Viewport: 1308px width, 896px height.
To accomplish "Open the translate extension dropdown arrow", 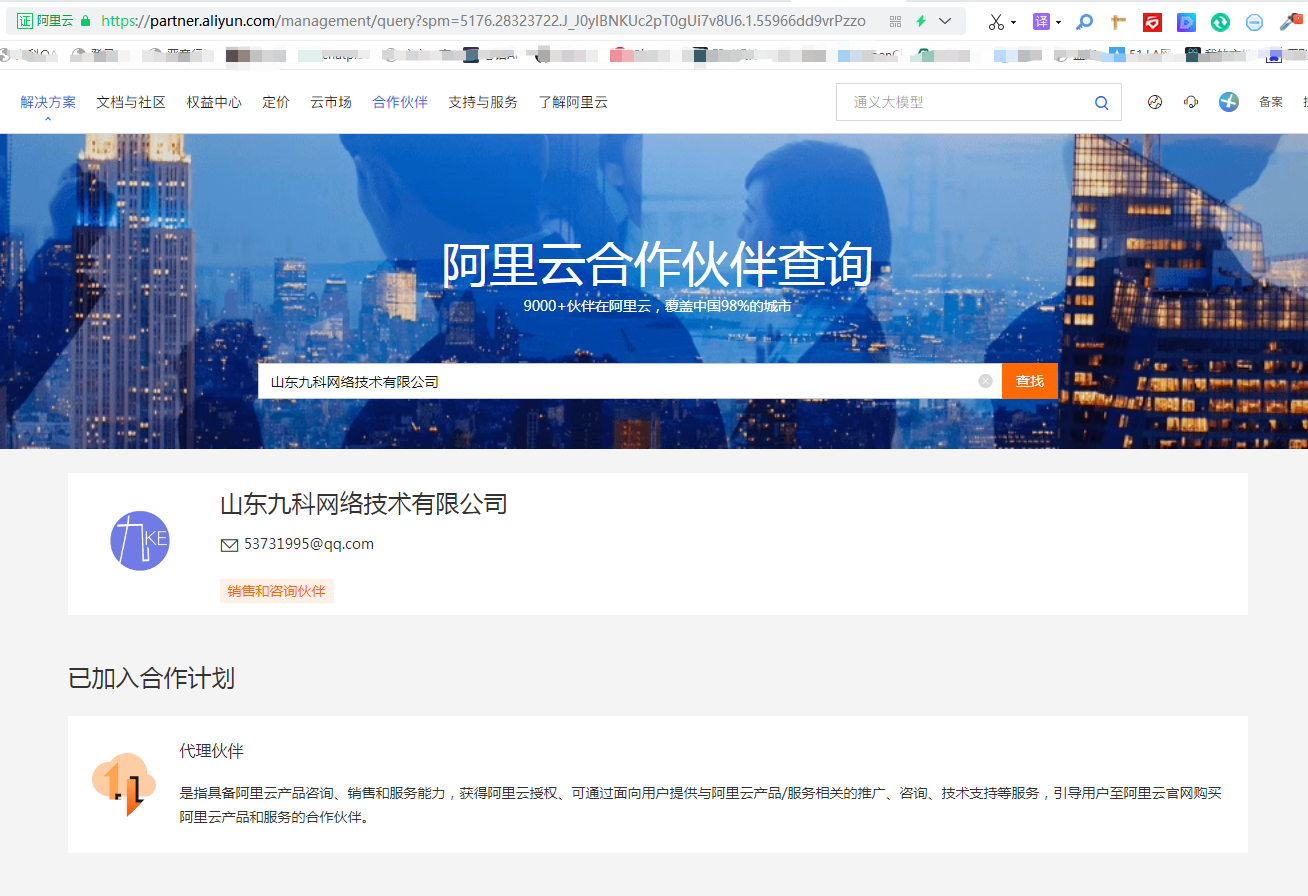I will pos(1058,22).
